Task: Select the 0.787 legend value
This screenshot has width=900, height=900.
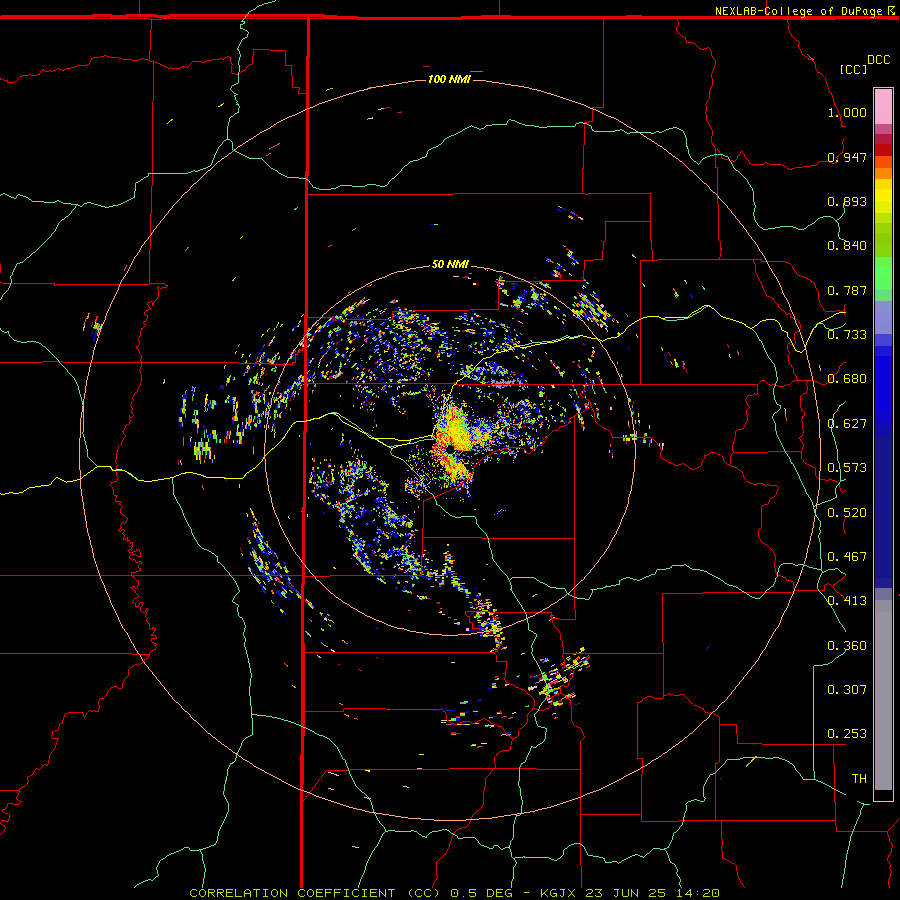Action: tap(847, 290)
